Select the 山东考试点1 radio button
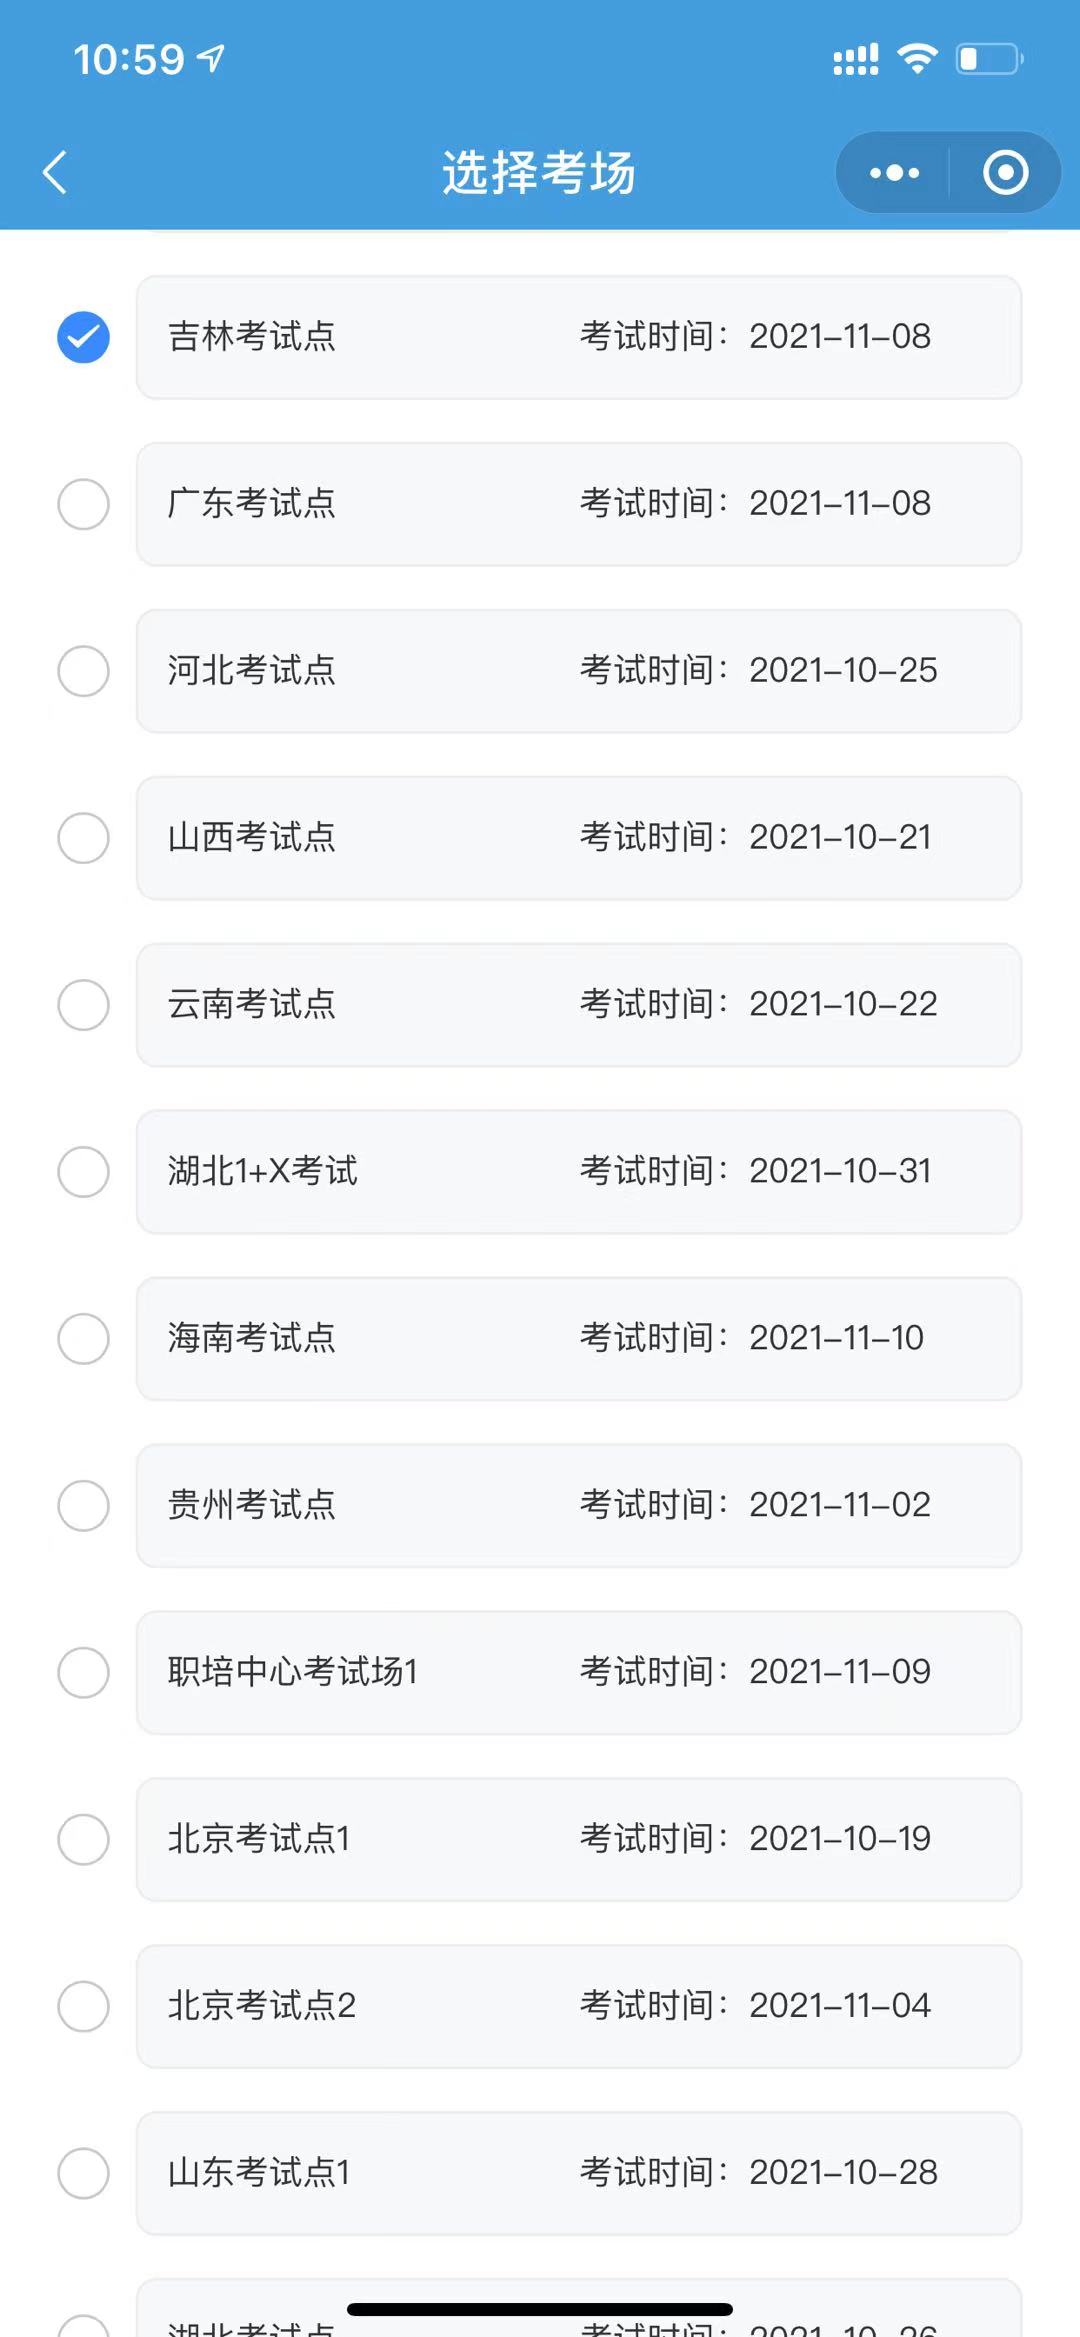This screenshot has width=1080, height=2337. [83, 2174]
